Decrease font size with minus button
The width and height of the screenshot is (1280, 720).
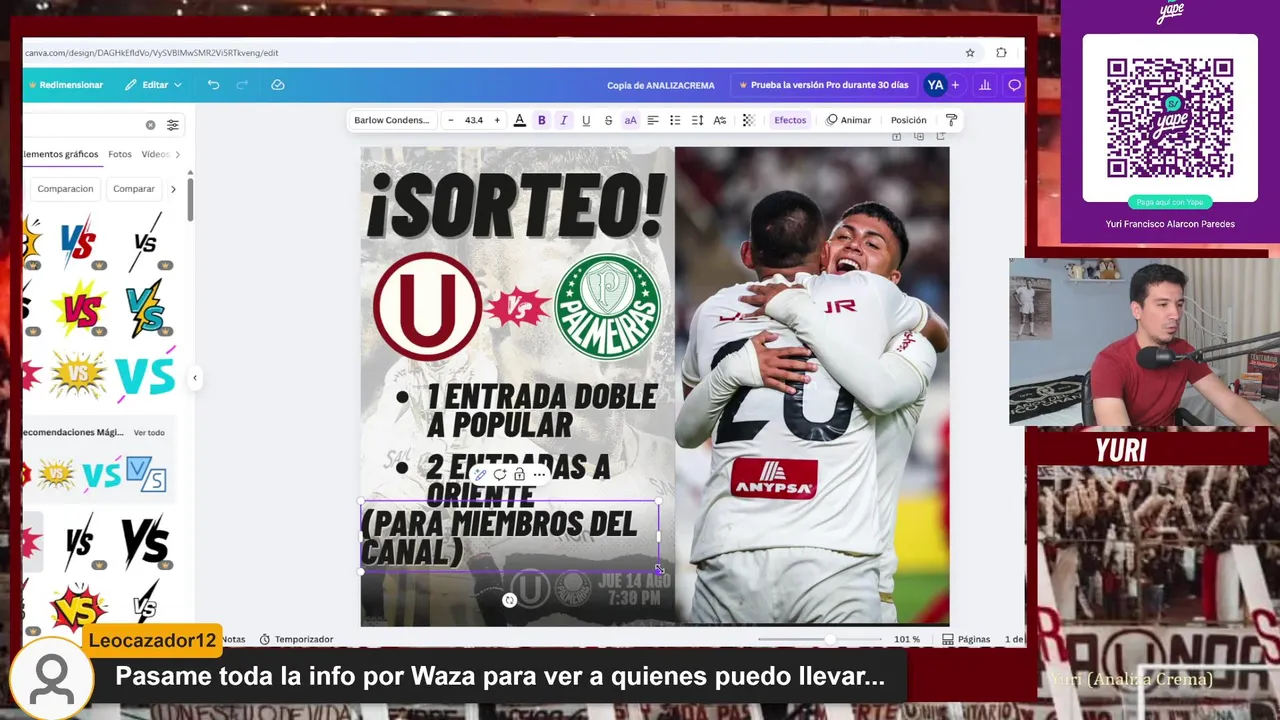(450, 120)
